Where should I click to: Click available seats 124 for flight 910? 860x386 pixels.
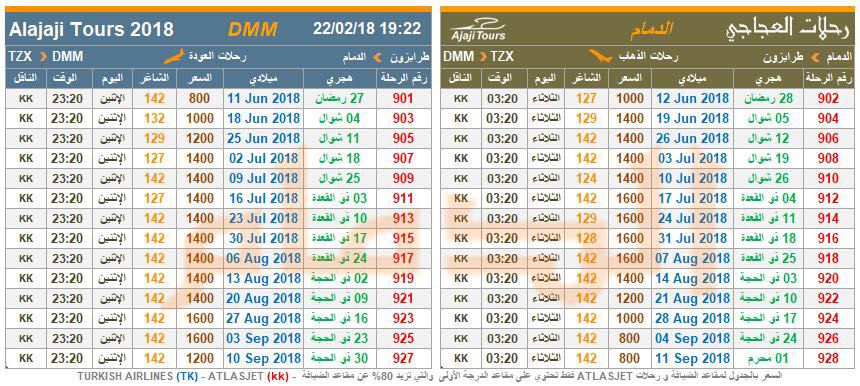(586, 179)
